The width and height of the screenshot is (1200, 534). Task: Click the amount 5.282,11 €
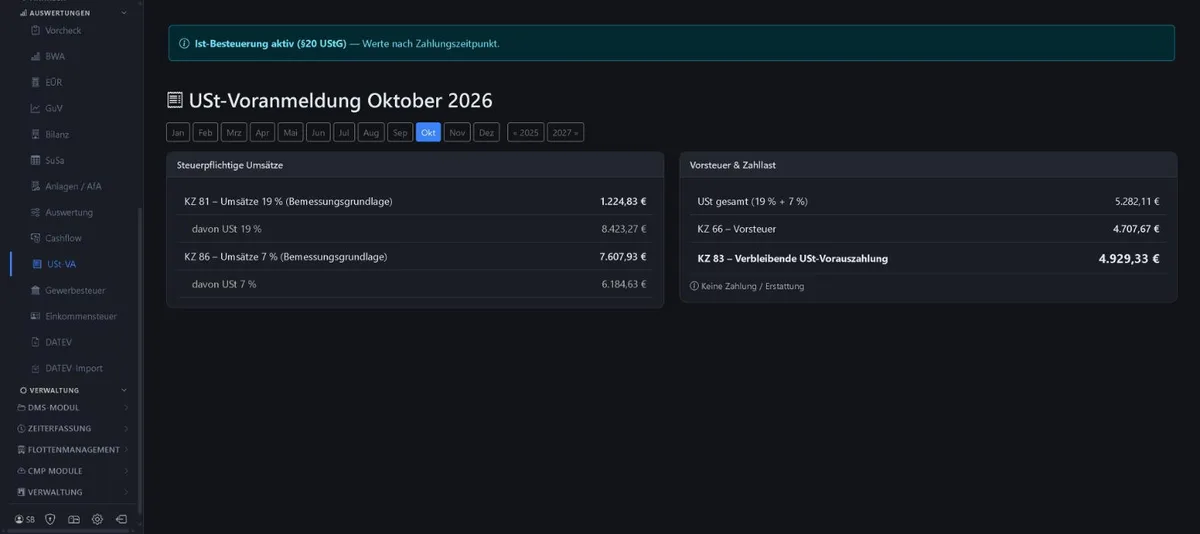1137,201
